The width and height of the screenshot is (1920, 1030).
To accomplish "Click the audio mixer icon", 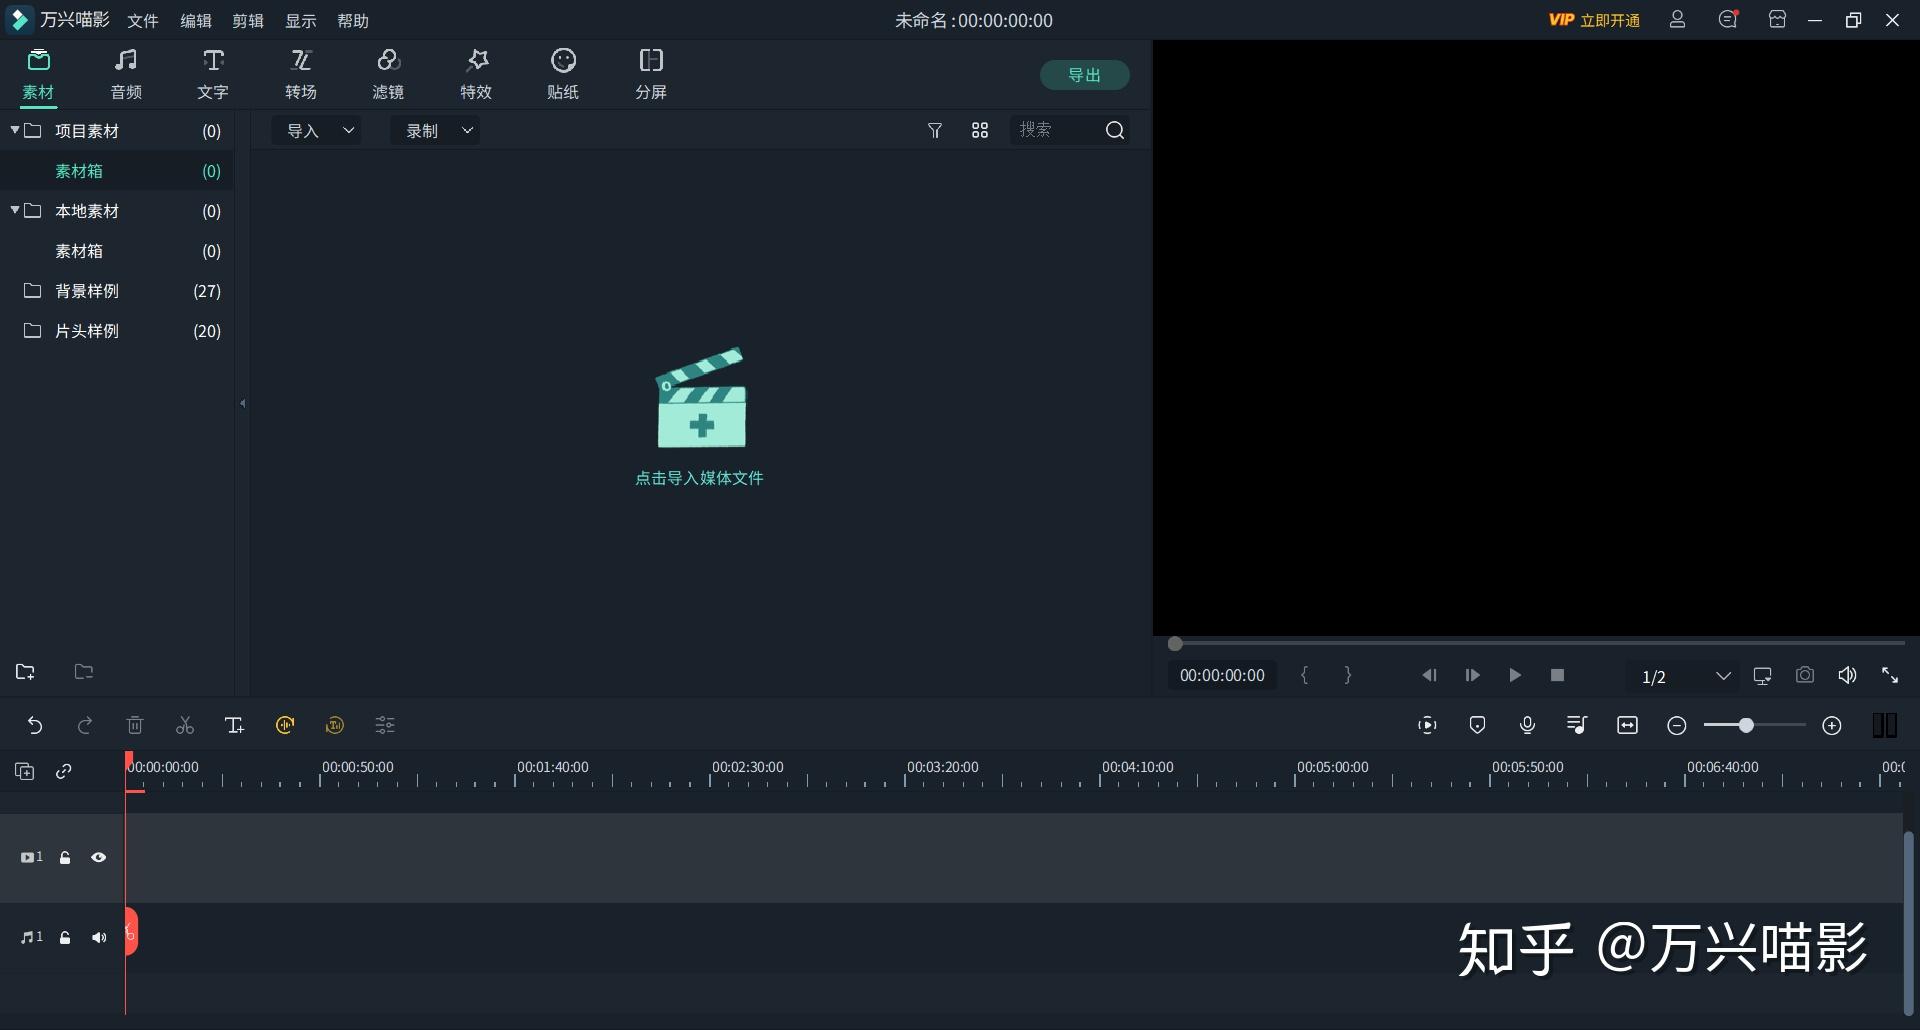I will 1577,725.
